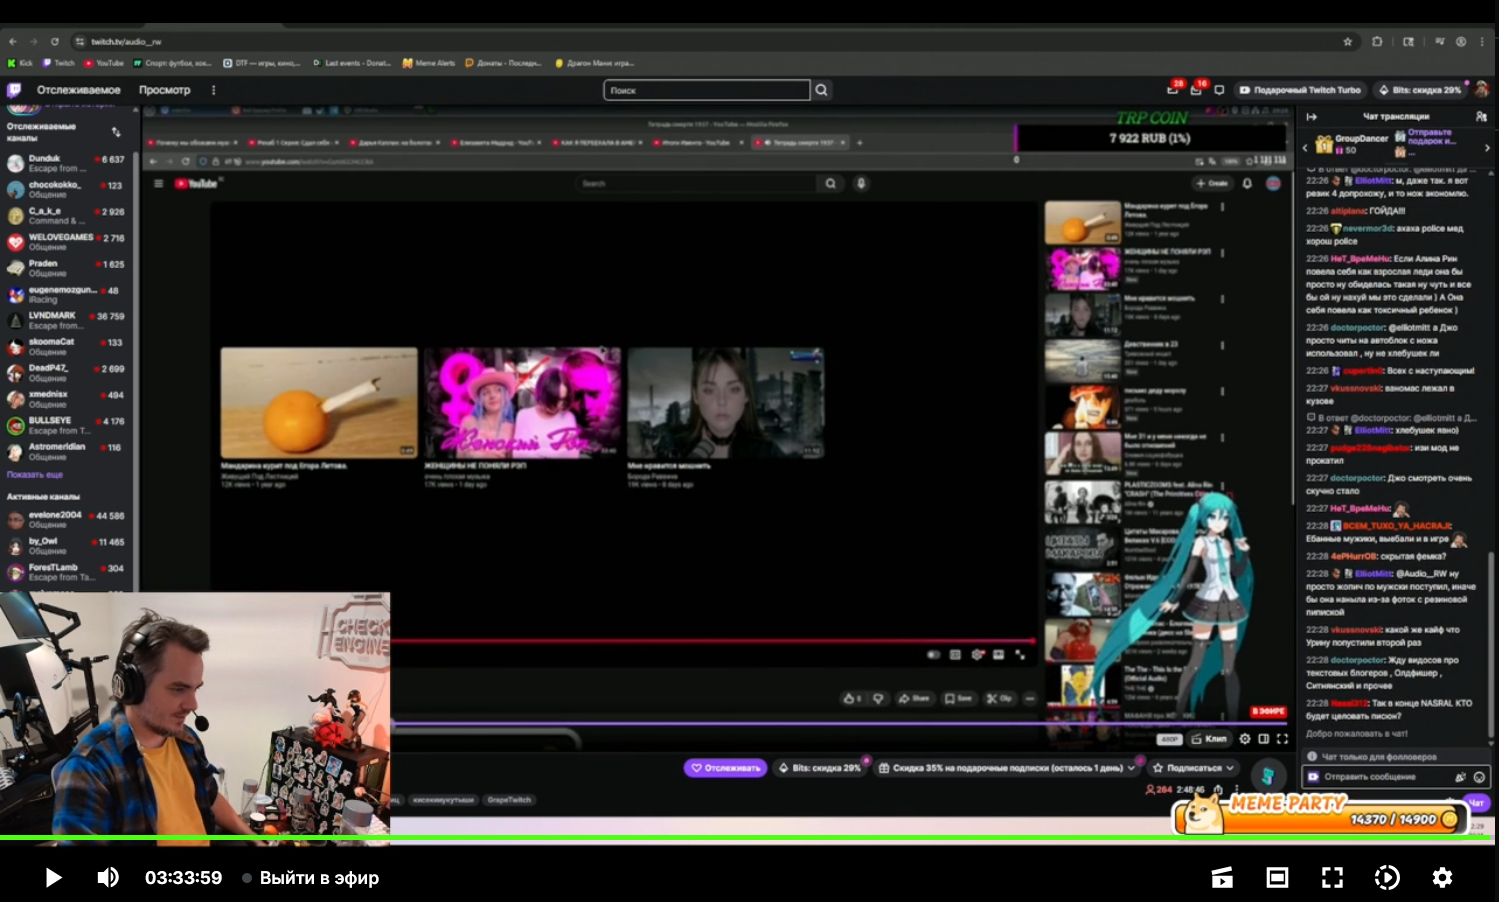Click the YouTube Create button
This screenshot has width=1499, height=902.
1212,184
